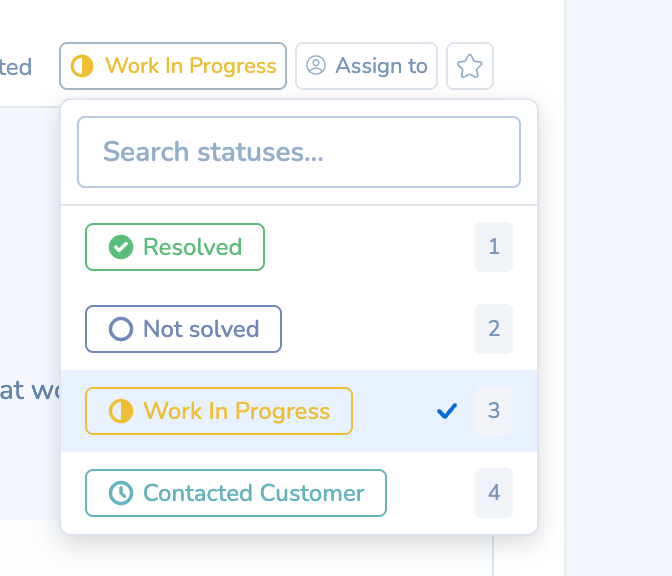
Task: Click shortcut badge number 4
Action: (494, 493)
